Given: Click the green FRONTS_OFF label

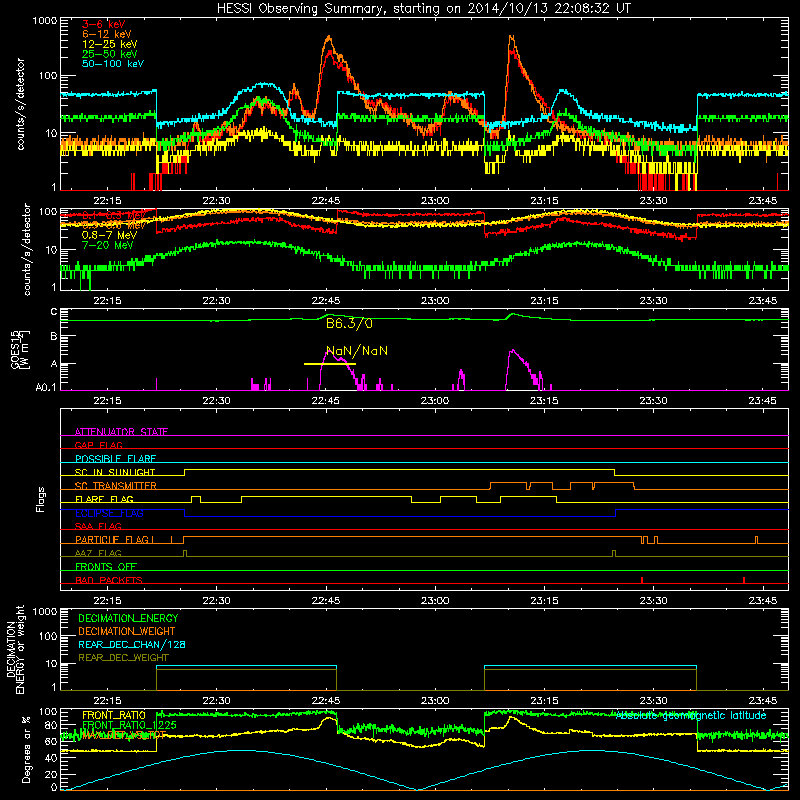Looking at the screenshot, I should [106, 567].
